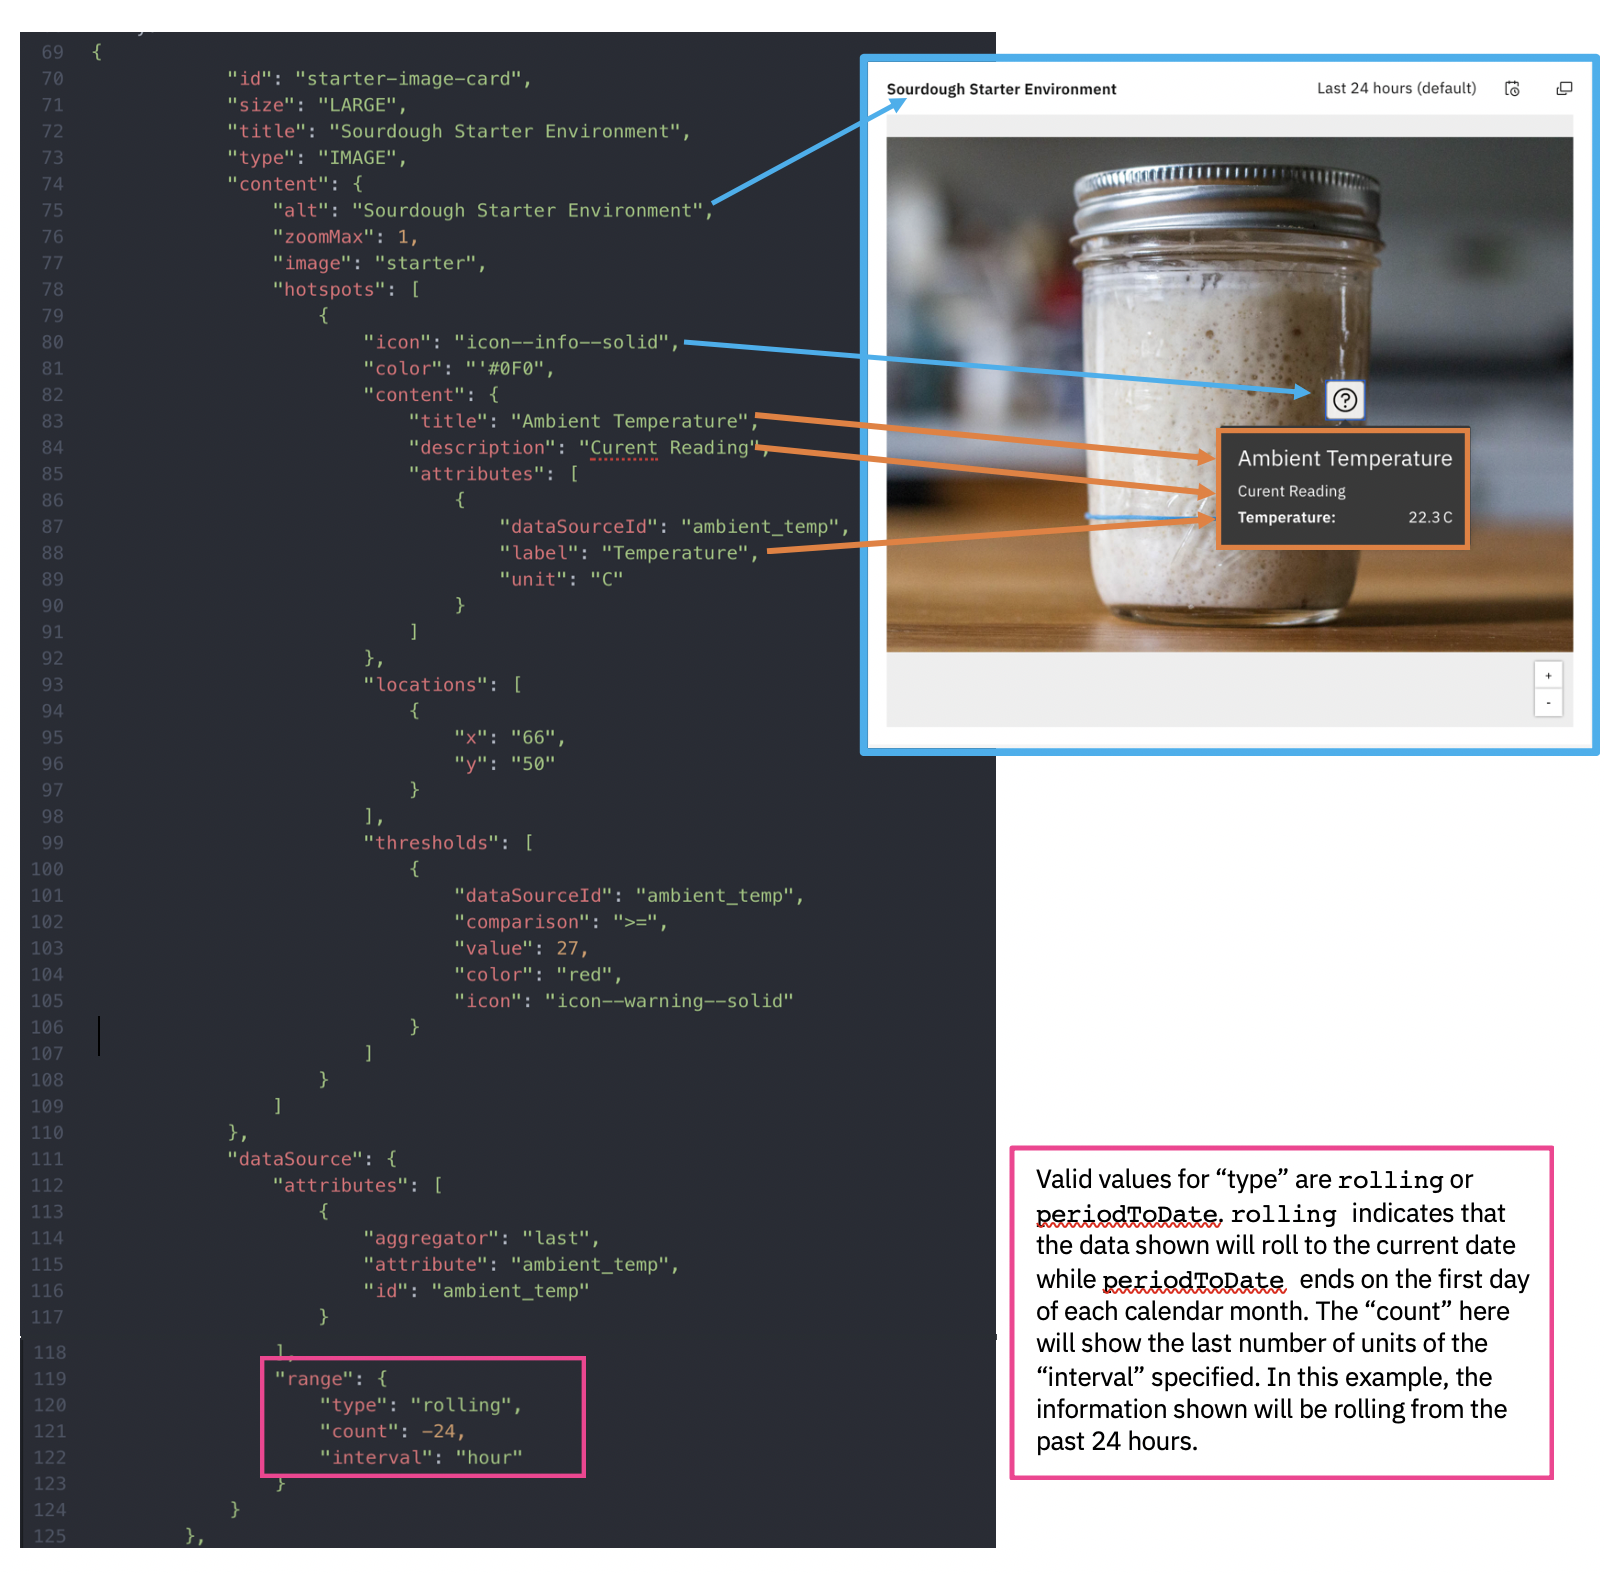The height and width of the screenshot is (1574, 1604).
Task: Click the '22.3 C' temperature value in the tooltip
Action: (x=1430, y=517)
